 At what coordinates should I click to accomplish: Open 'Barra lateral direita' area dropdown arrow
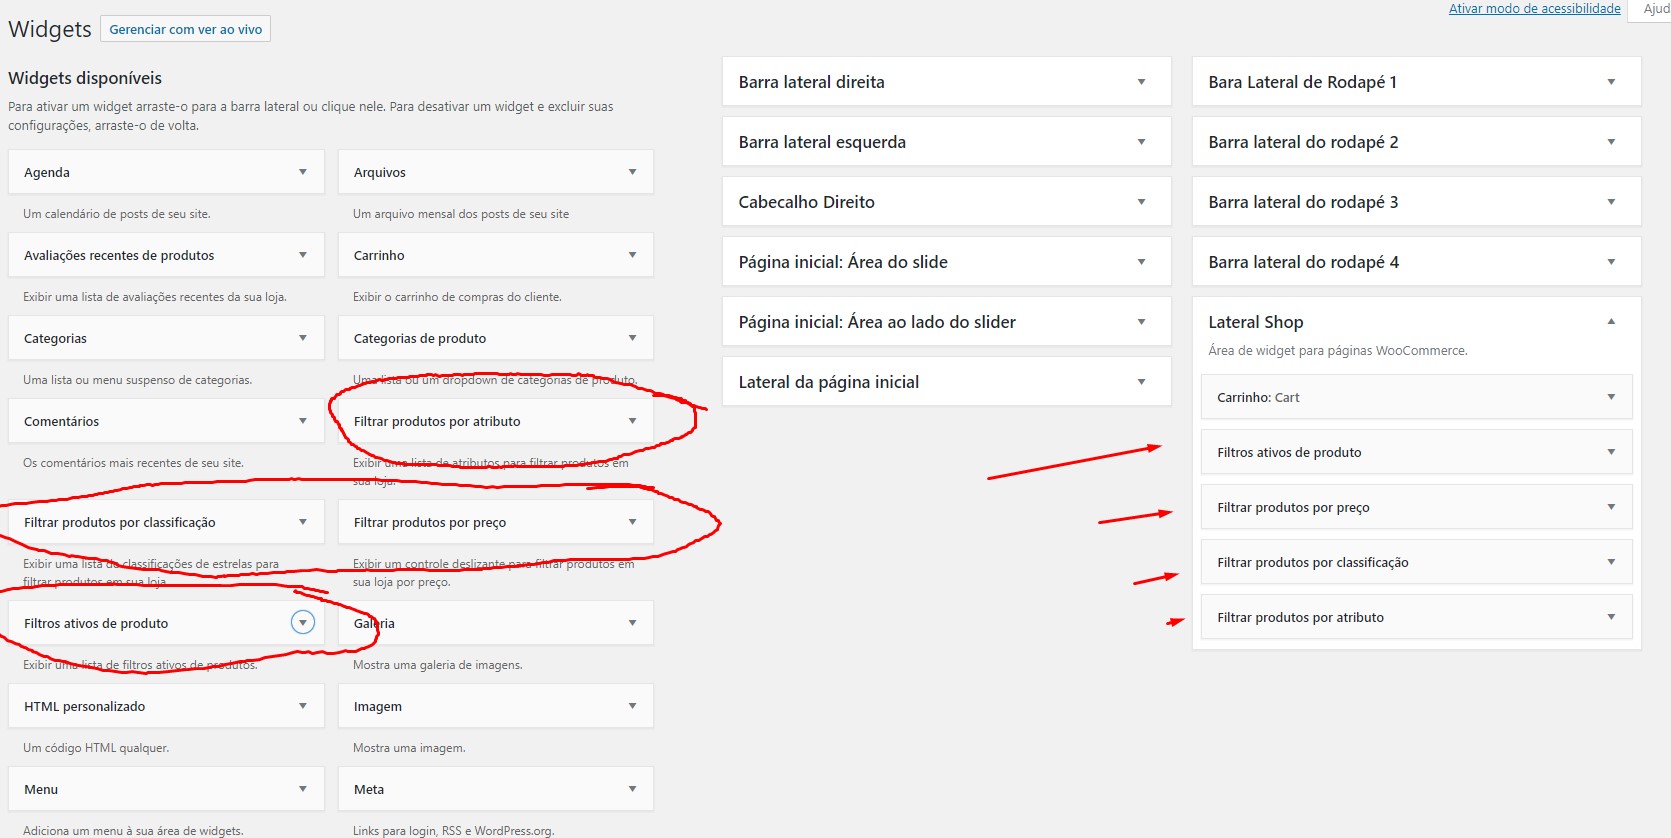[x=1141, y=82]
